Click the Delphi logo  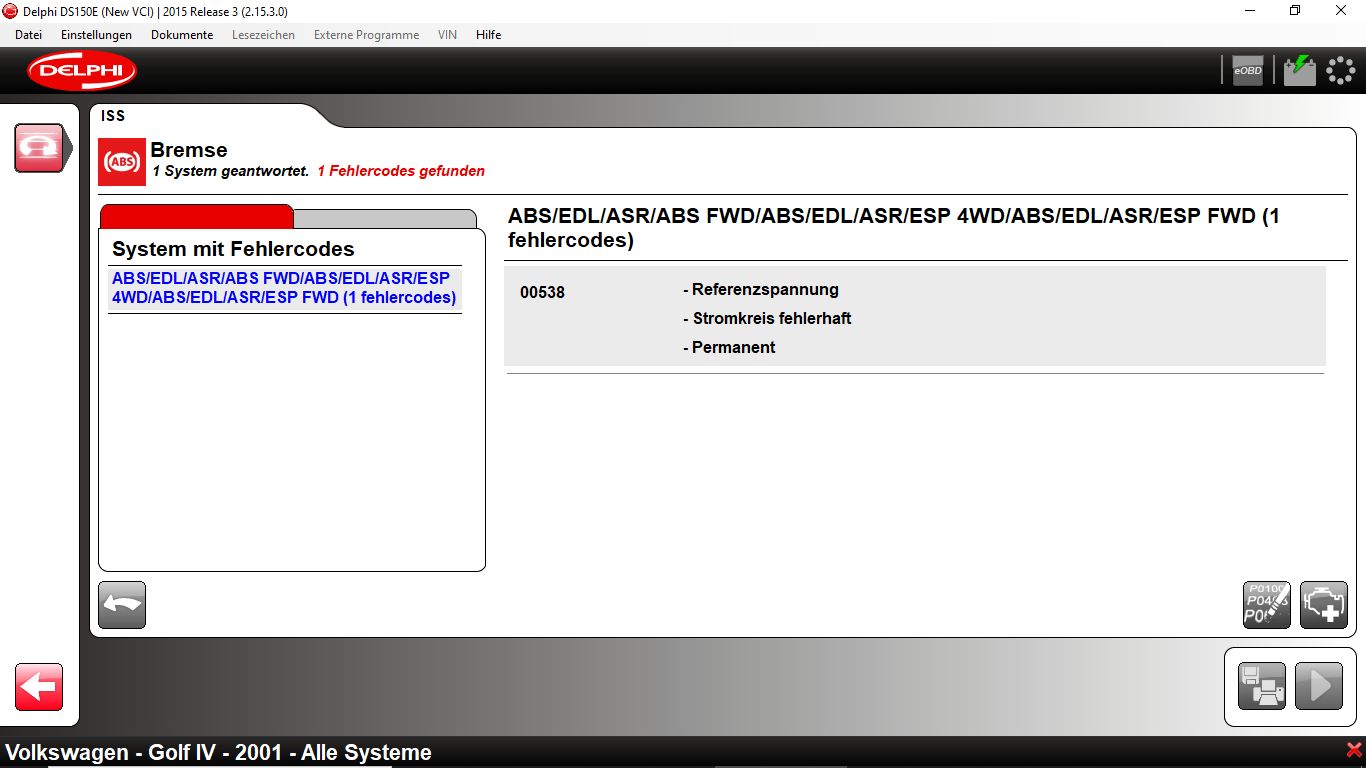point(82,70)
